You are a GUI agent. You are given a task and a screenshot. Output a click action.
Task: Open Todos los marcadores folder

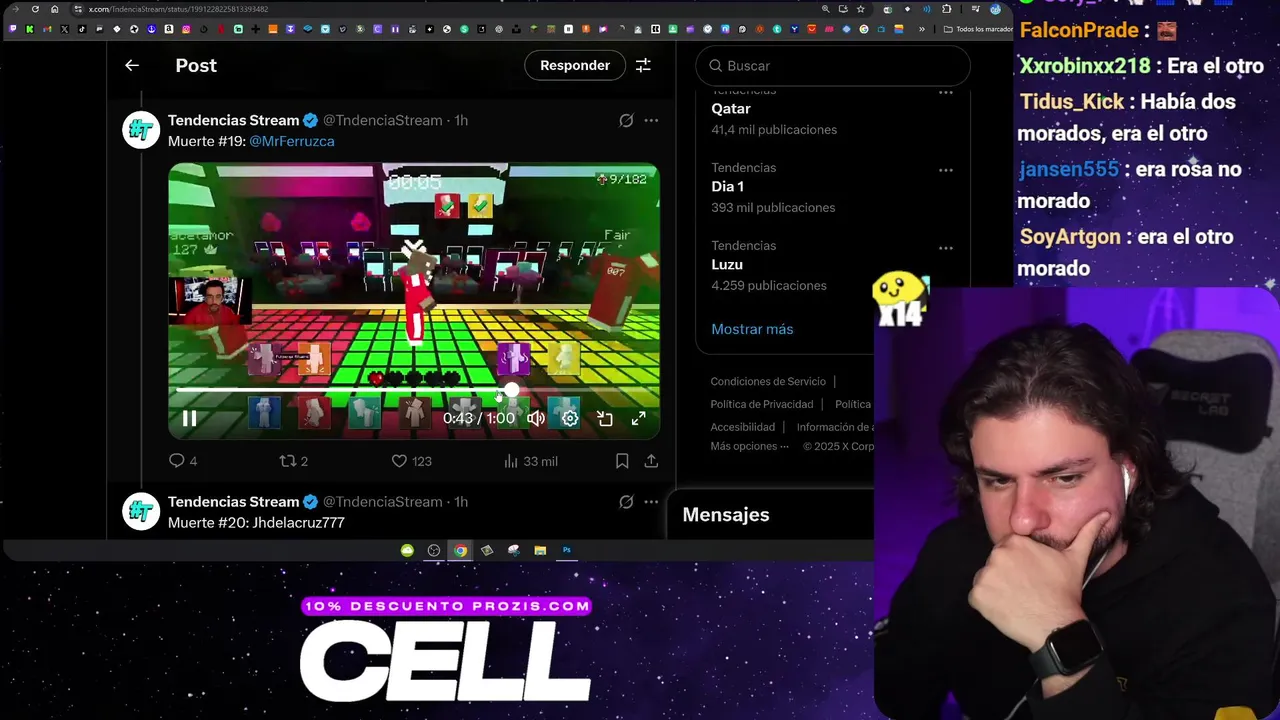tap(978, 29)
